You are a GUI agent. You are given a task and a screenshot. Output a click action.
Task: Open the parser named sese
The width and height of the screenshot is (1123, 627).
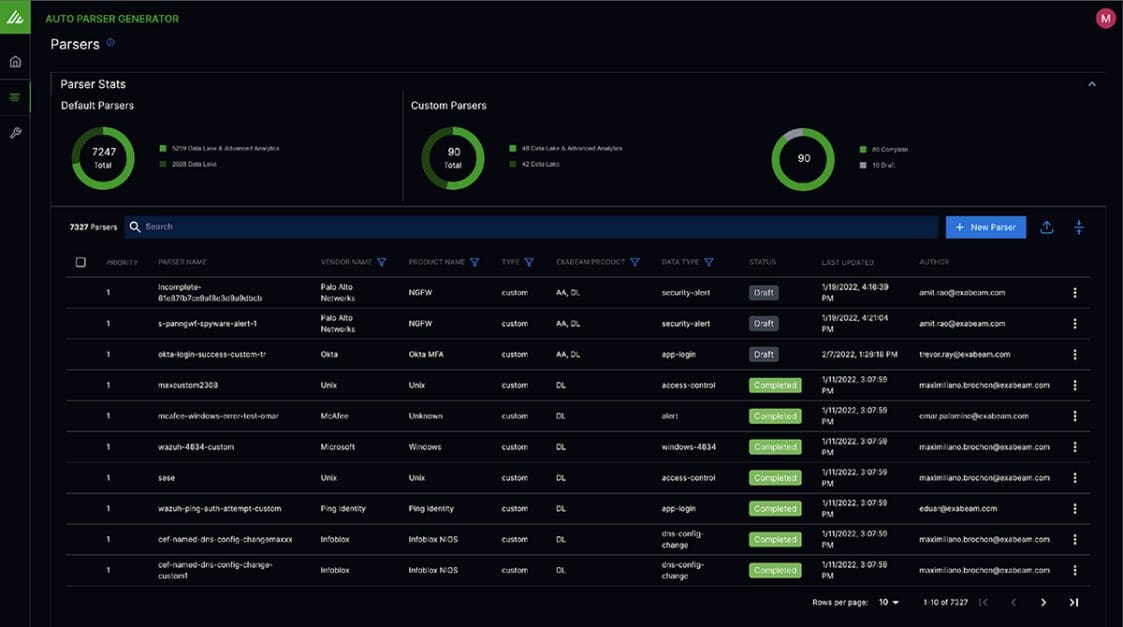point(166,478)
